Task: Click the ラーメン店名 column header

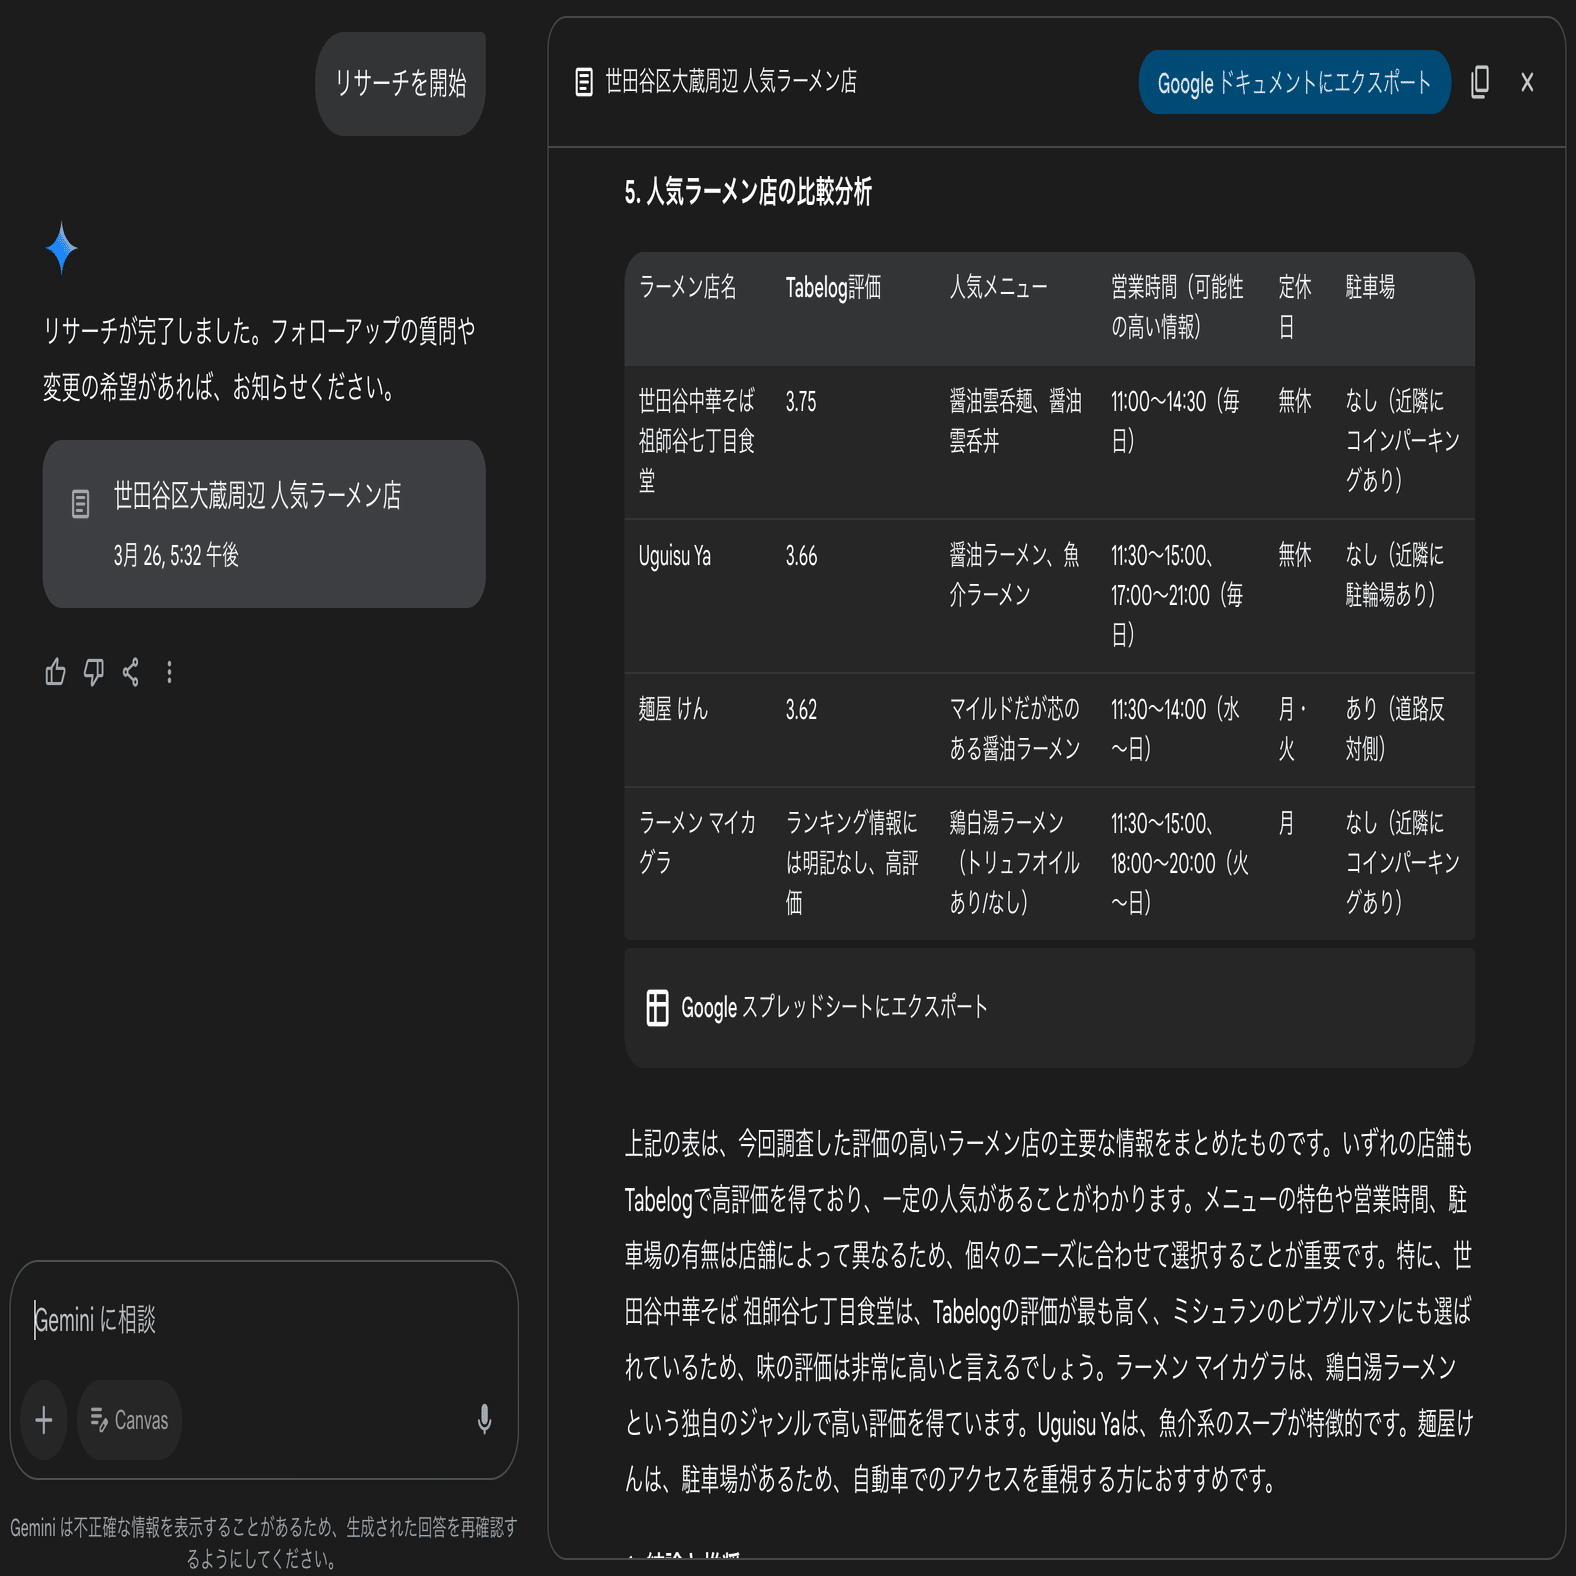Action: [688, 288]
